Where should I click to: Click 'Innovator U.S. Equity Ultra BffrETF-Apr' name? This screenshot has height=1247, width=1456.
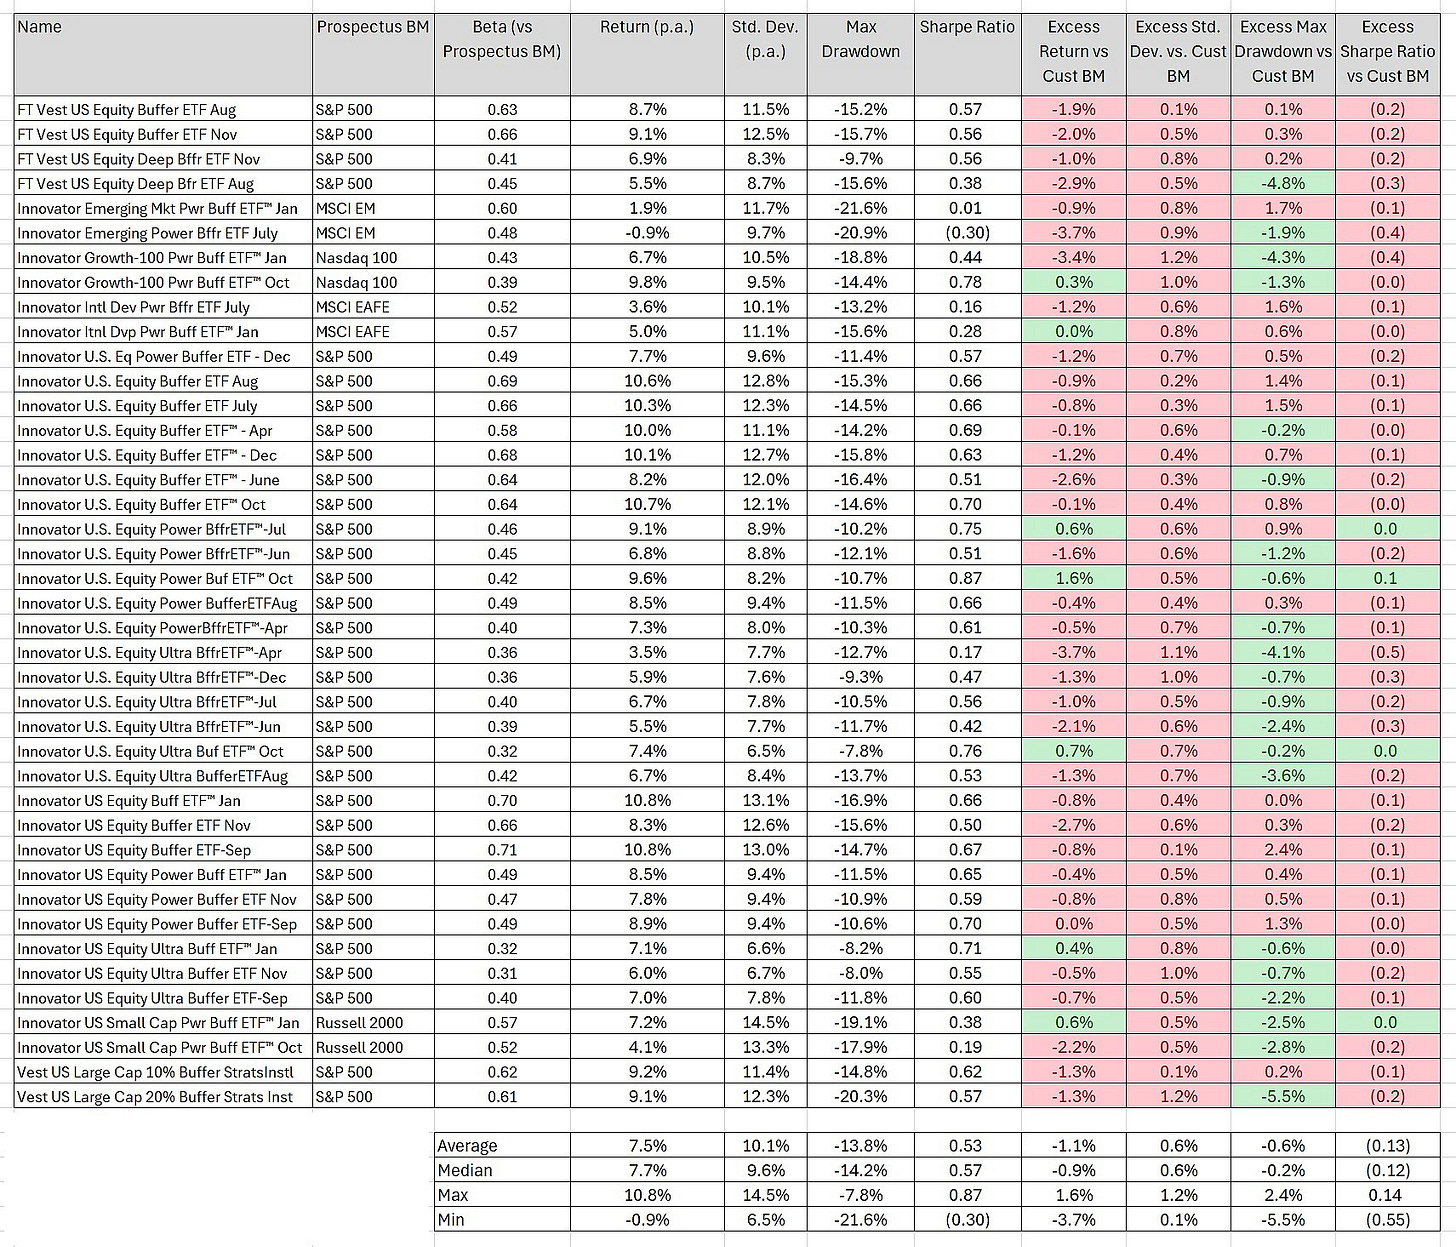pos(163,652)
